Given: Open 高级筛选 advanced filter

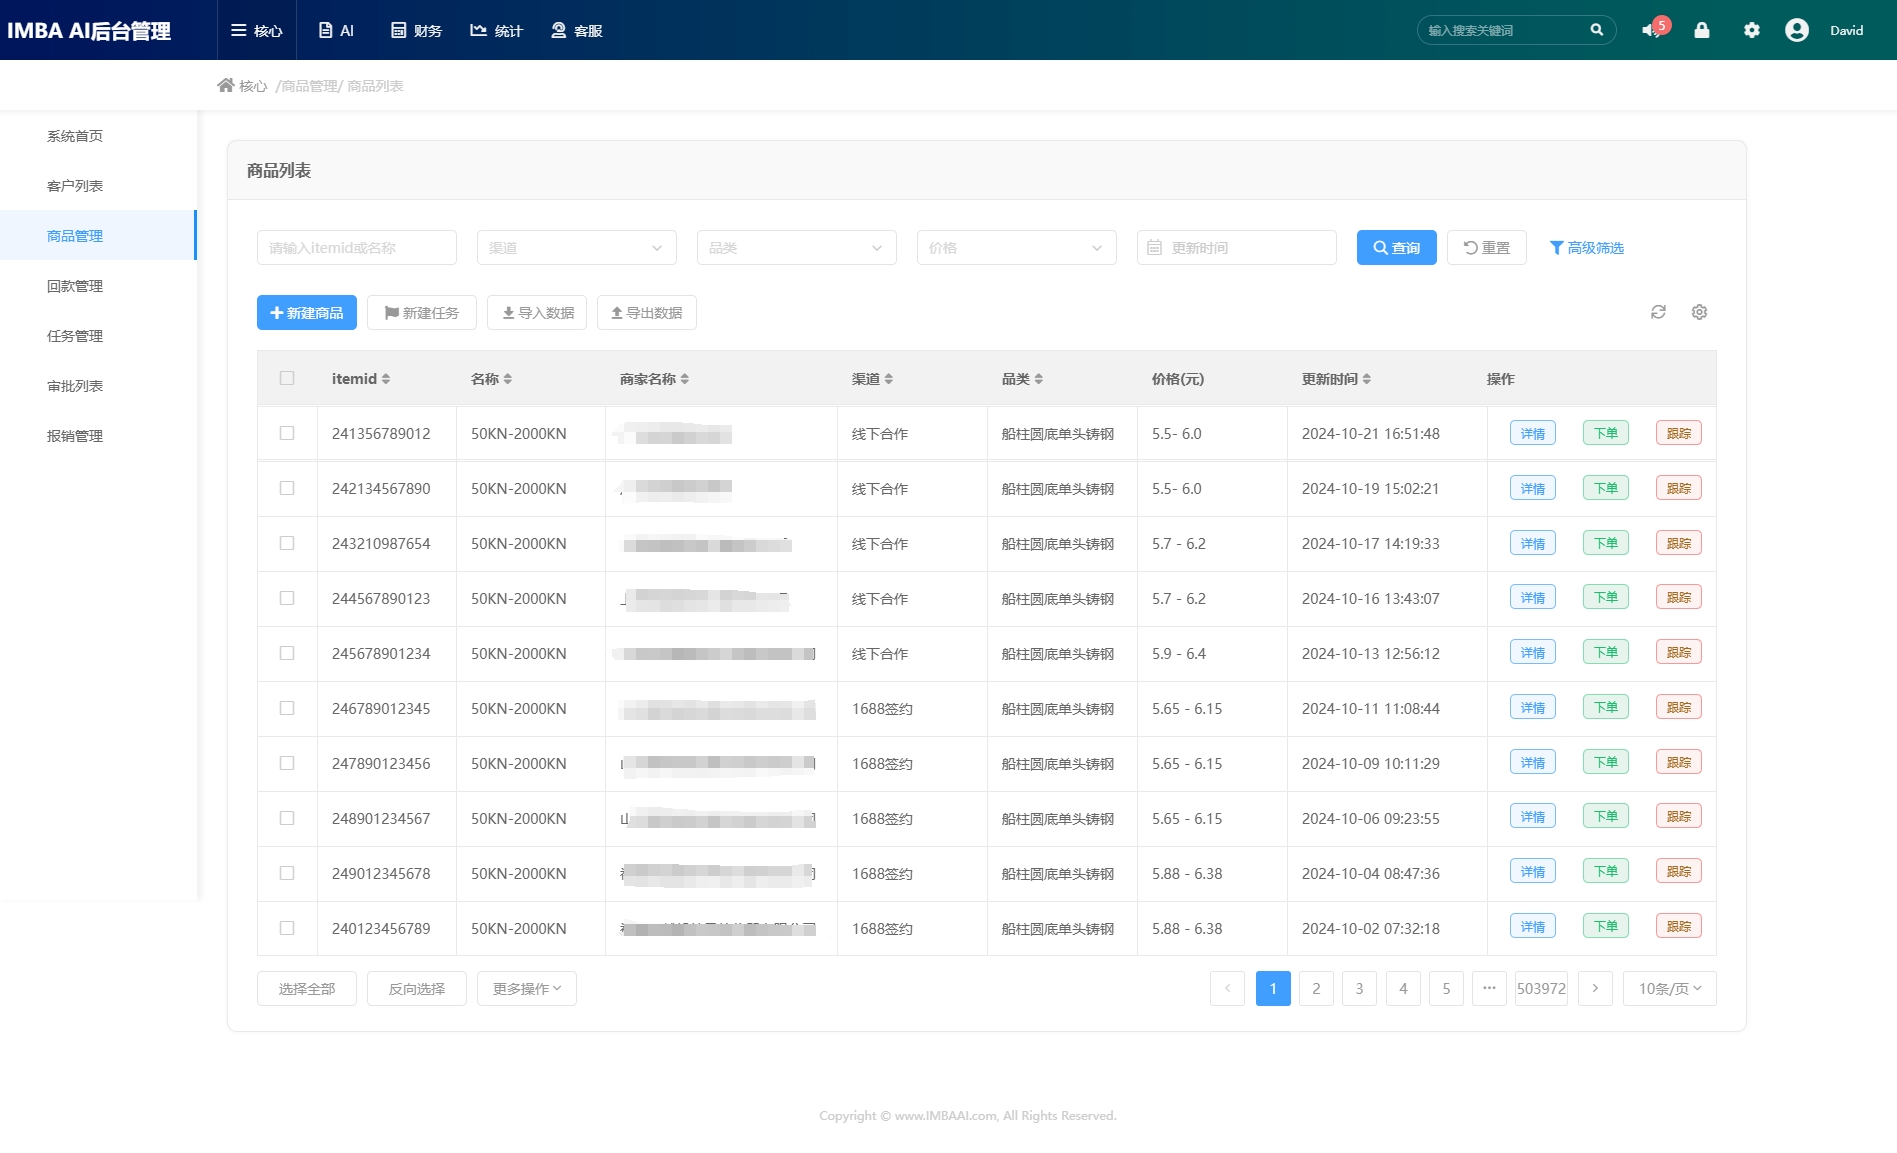Looking at the screenshot, I should [x=1586, y=247].
